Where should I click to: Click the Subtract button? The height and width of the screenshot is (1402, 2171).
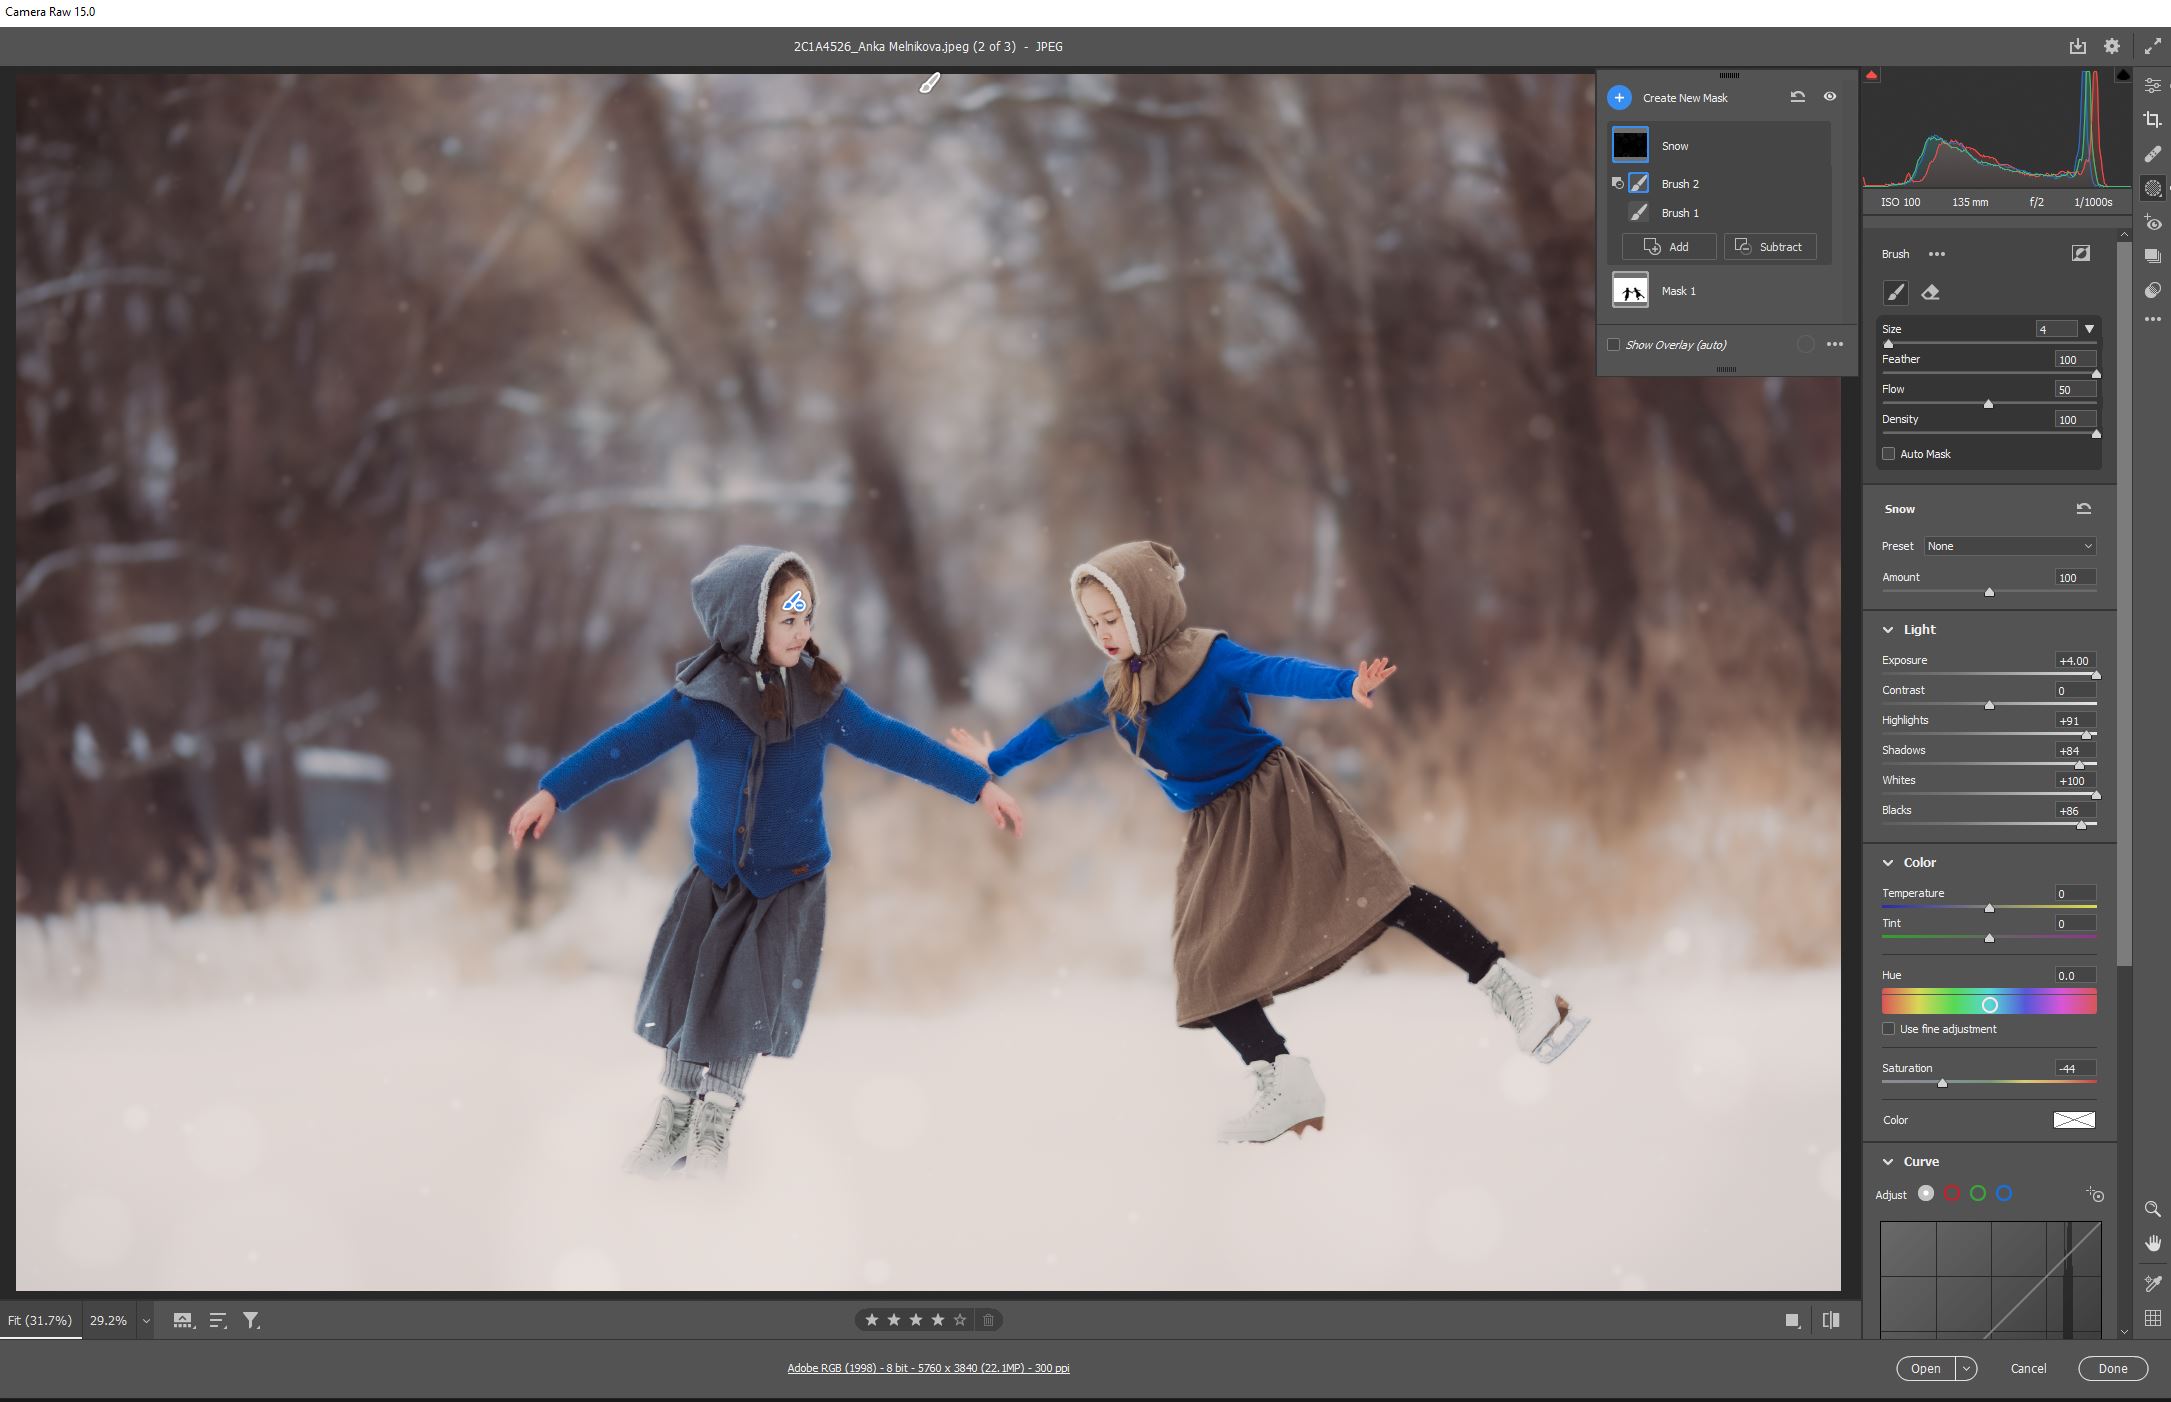coord(1769,247)
